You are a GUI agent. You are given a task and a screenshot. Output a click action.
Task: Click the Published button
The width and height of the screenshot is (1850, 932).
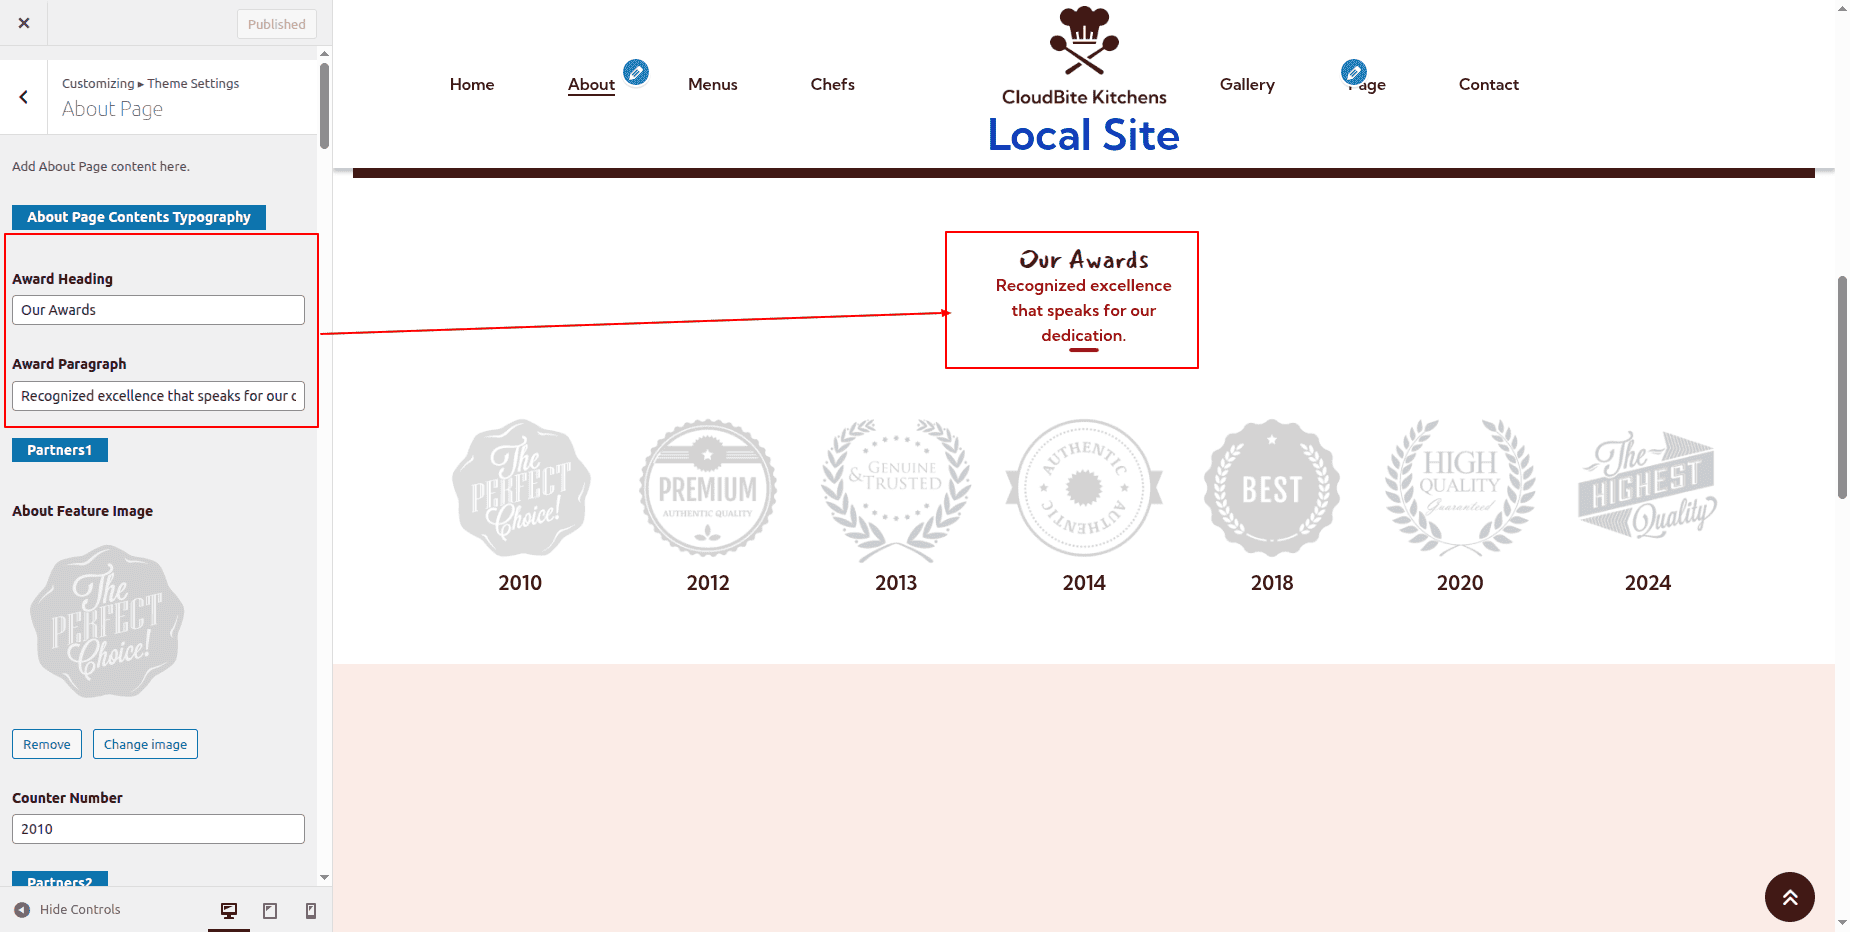(277, 24)
